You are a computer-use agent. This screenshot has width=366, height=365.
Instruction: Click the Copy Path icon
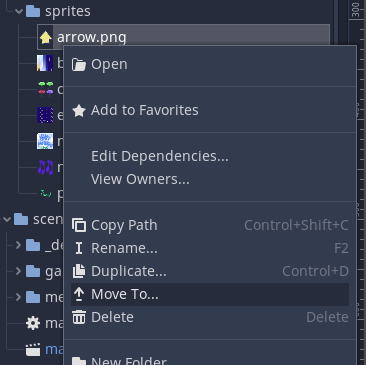tap(79, 225)
